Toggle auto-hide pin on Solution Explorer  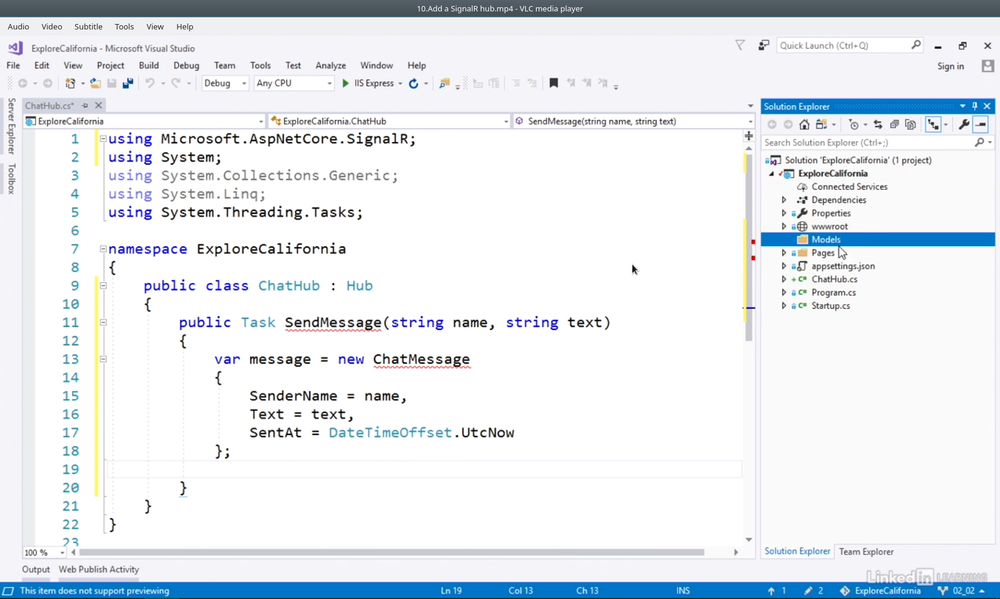(x=974, y=107)
